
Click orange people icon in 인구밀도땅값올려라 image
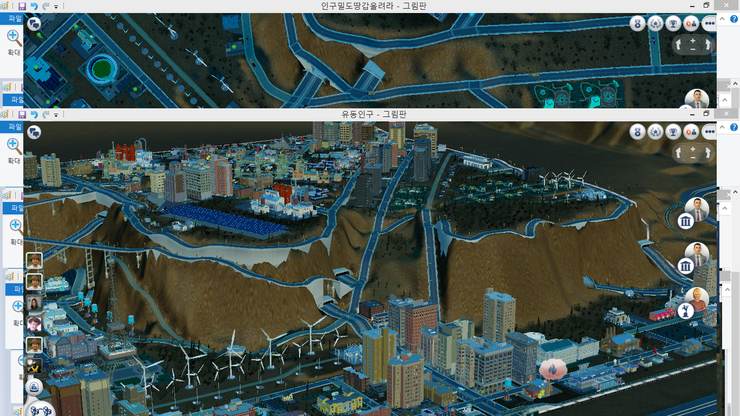pos(691,24)
